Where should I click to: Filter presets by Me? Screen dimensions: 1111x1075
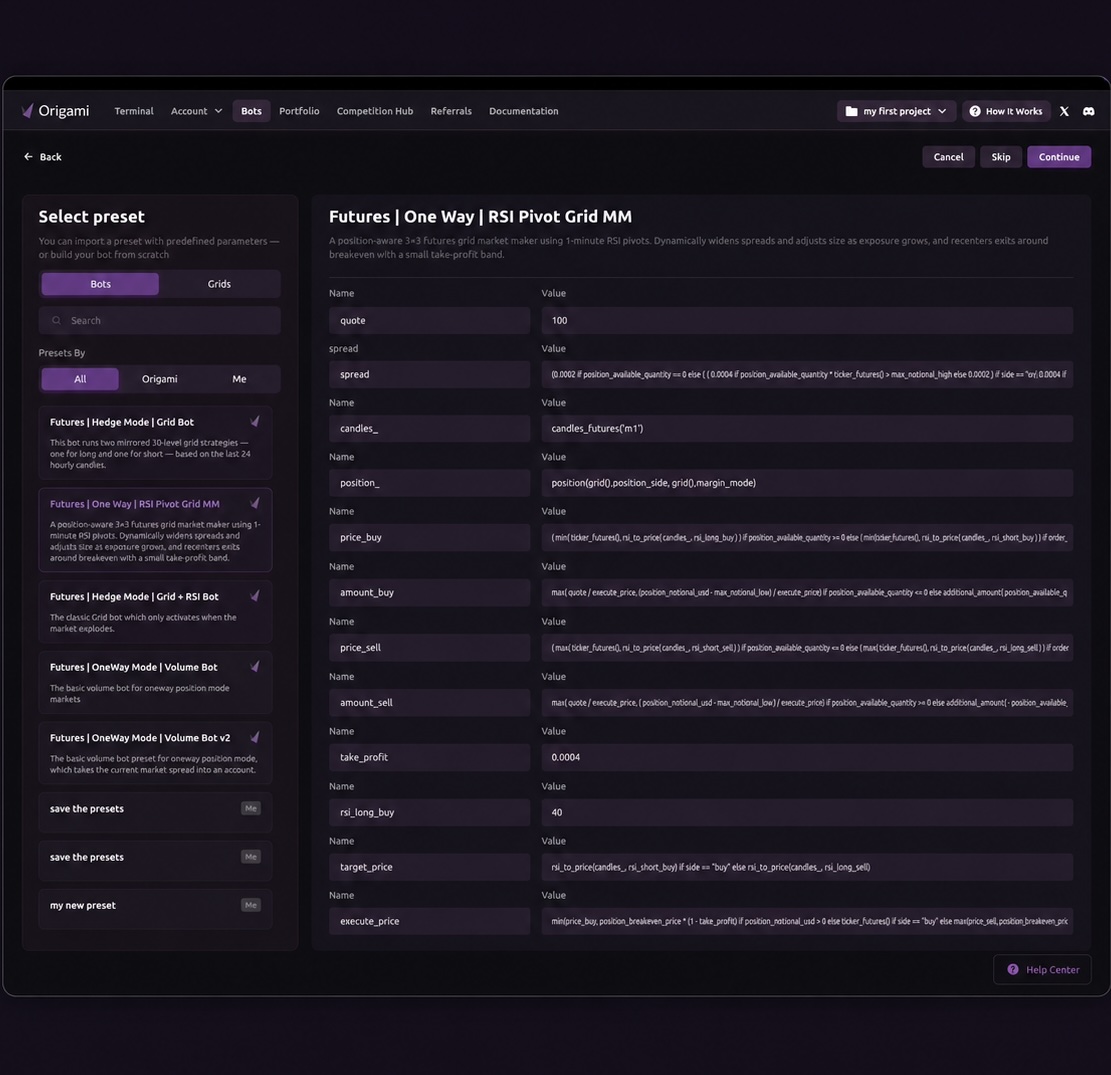click(x=239, y=379)
